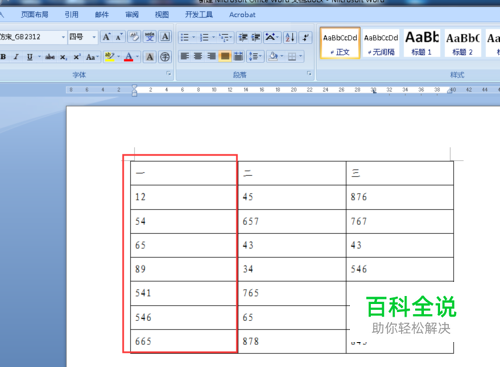
Task: Toggle italic formatting
Action: (x=16, y=57)
